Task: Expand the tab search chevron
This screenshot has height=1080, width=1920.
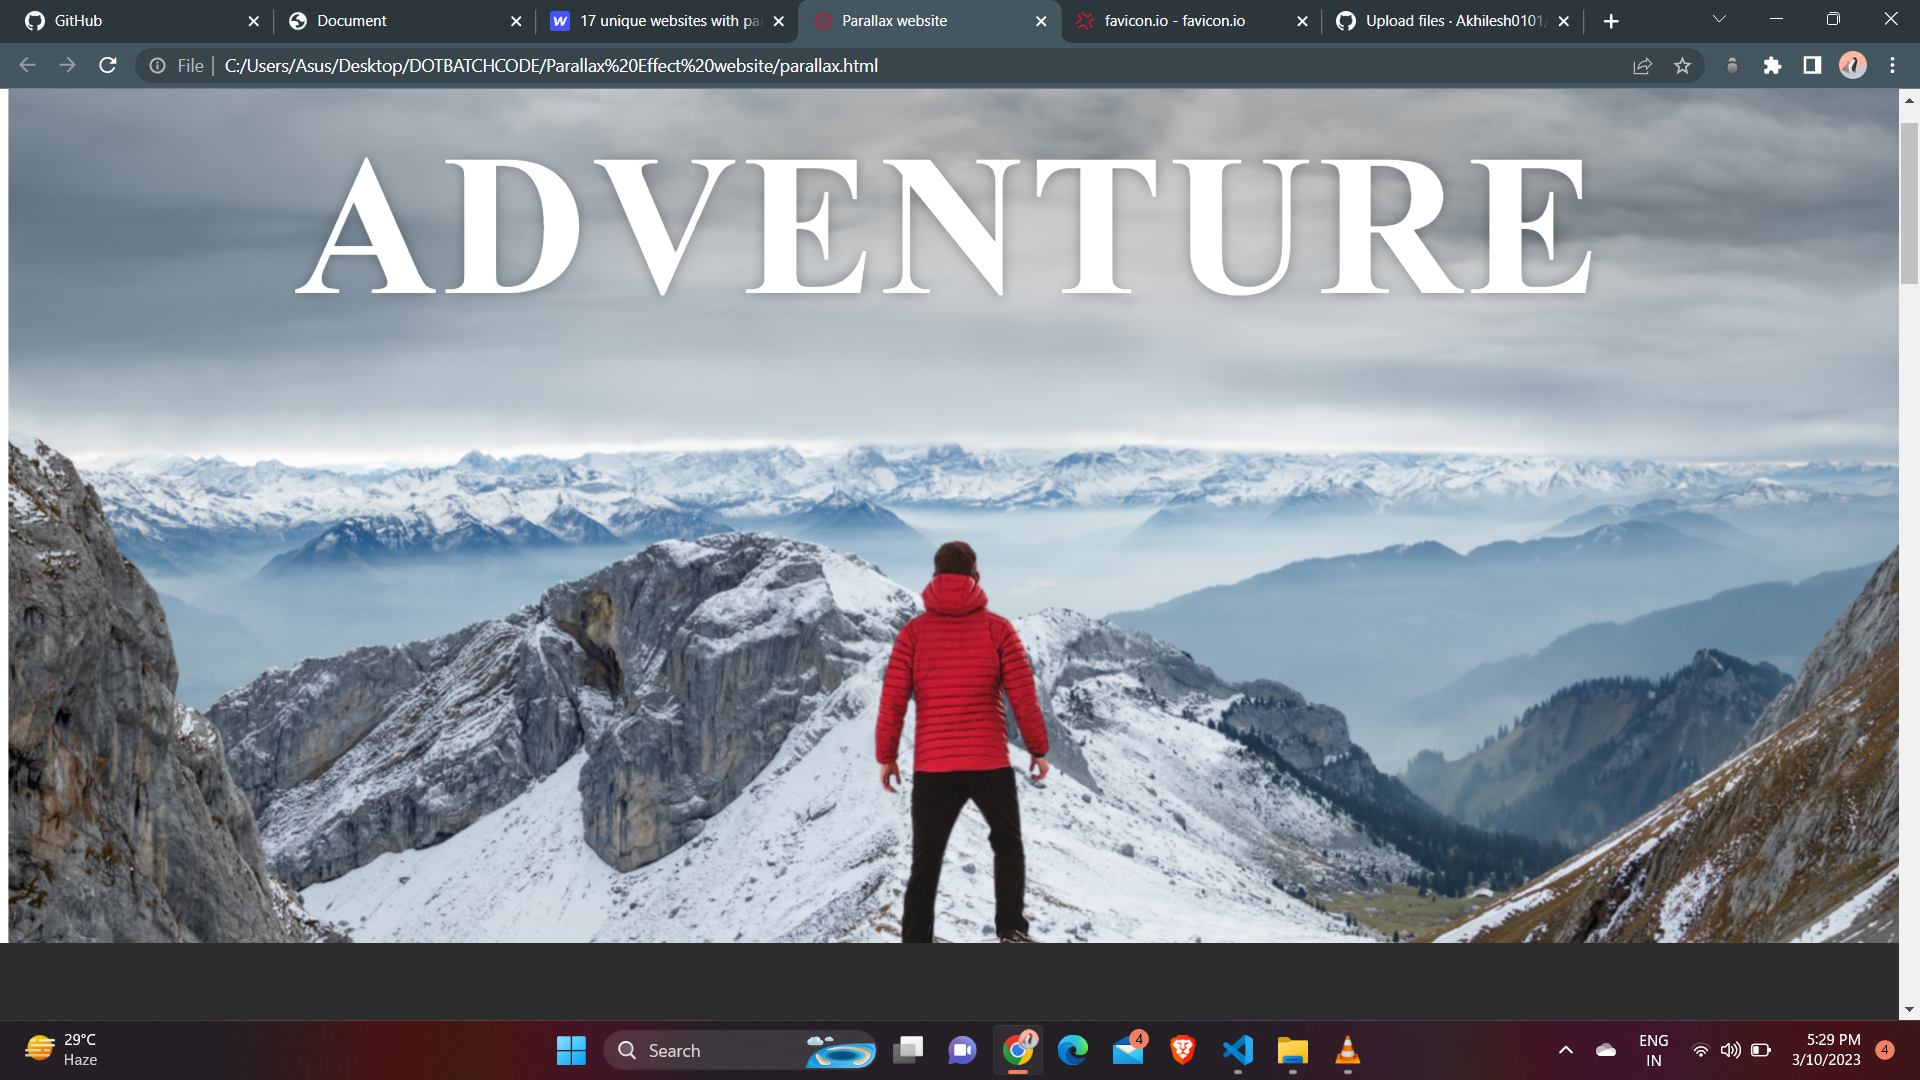Action: click(1718, 20)
